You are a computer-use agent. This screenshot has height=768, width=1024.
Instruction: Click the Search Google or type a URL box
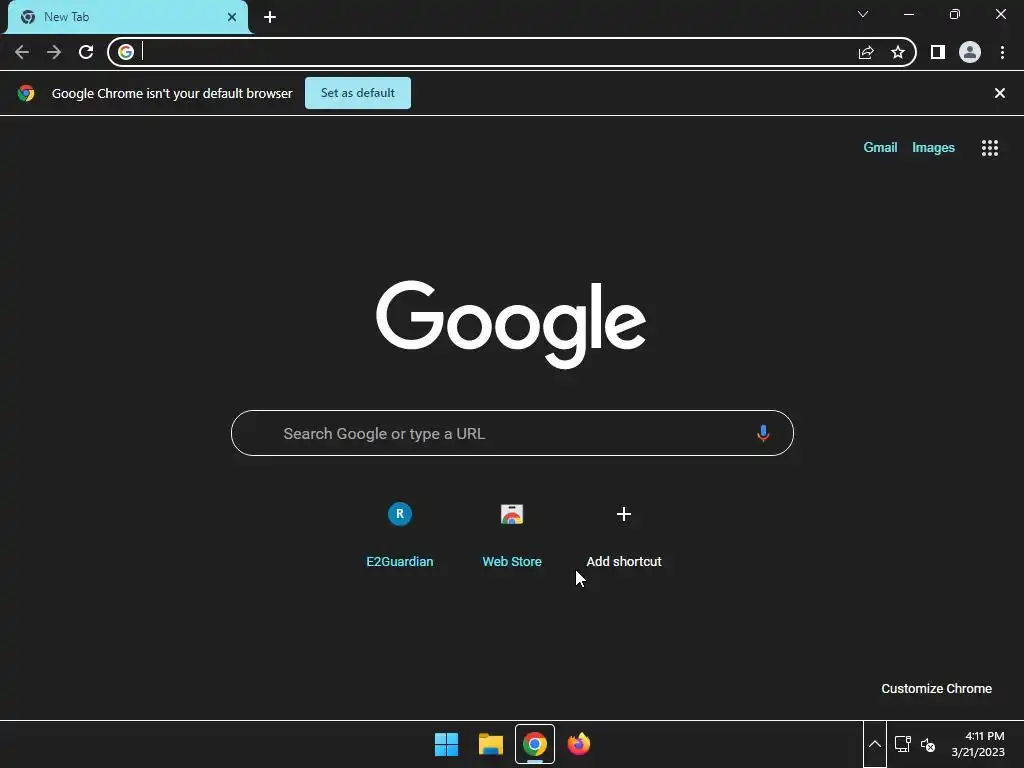pyautogui.click(x=512, y=433)
